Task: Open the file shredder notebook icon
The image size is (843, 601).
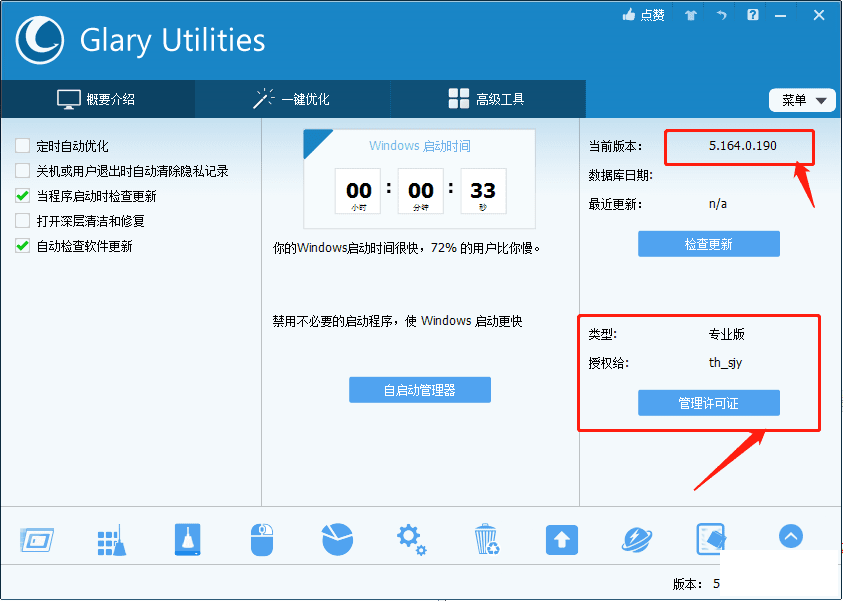Action: tap(711, 539)
